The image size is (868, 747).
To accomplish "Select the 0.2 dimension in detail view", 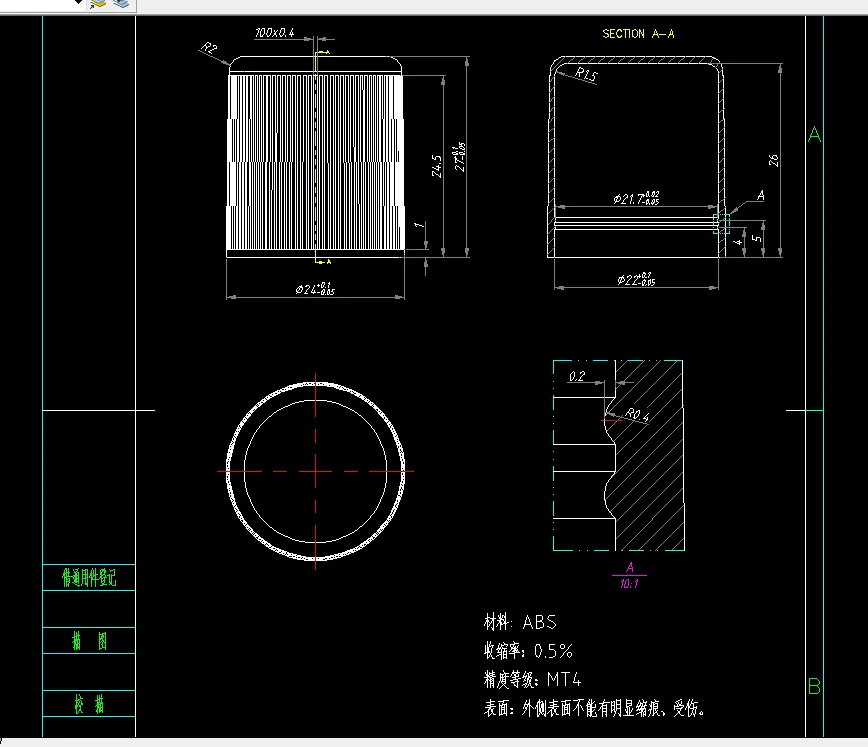I will (x=577, y=377).
